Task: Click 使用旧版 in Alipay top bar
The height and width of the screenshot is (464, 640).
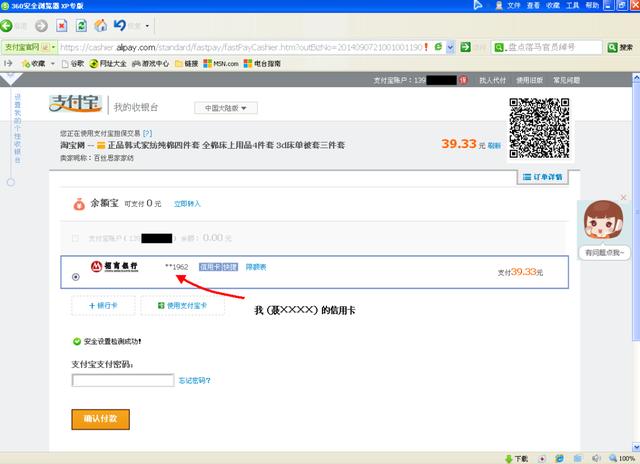Action: [529, 80]
